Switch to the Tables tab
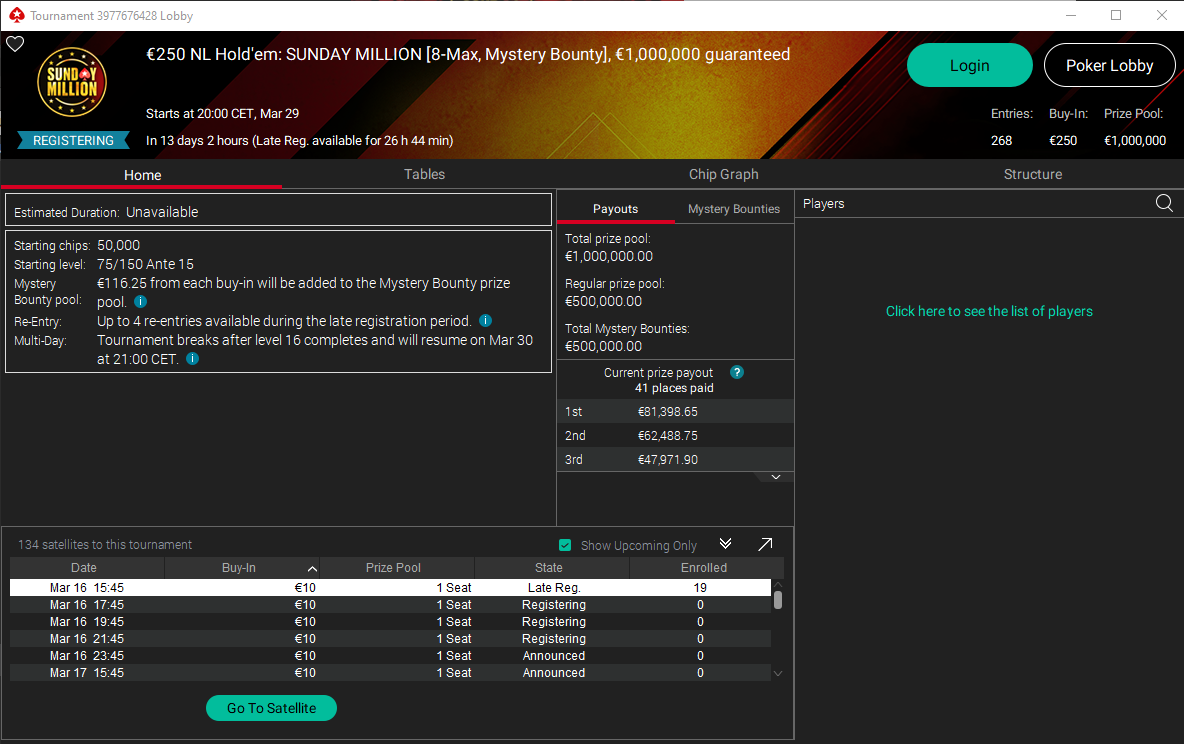Image resolution: width=1184 pixels, height=744 pixels. [x=424, y=174]
